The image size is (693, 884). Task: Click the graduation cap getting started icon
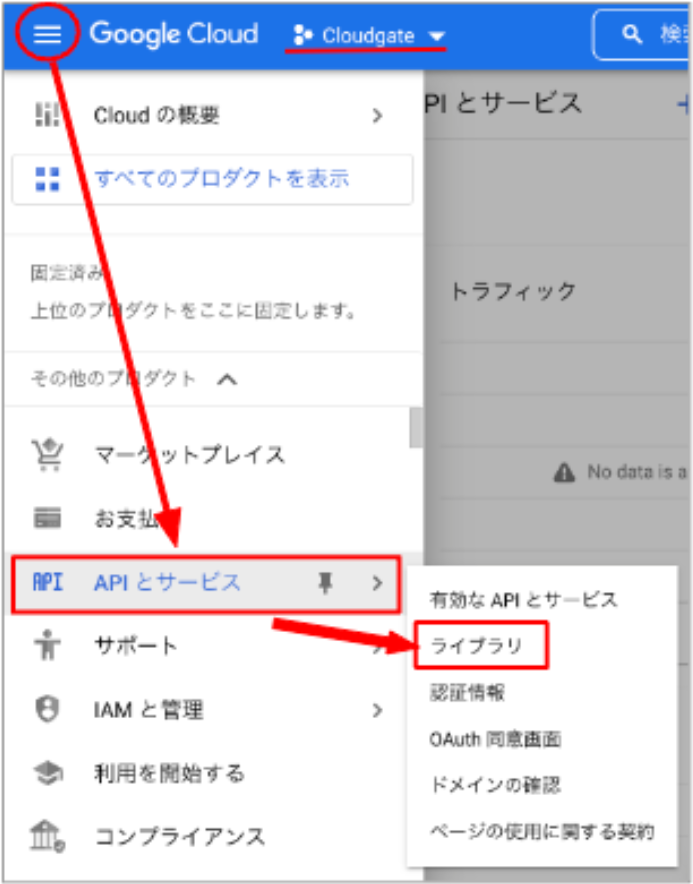(x=48, y=773)
